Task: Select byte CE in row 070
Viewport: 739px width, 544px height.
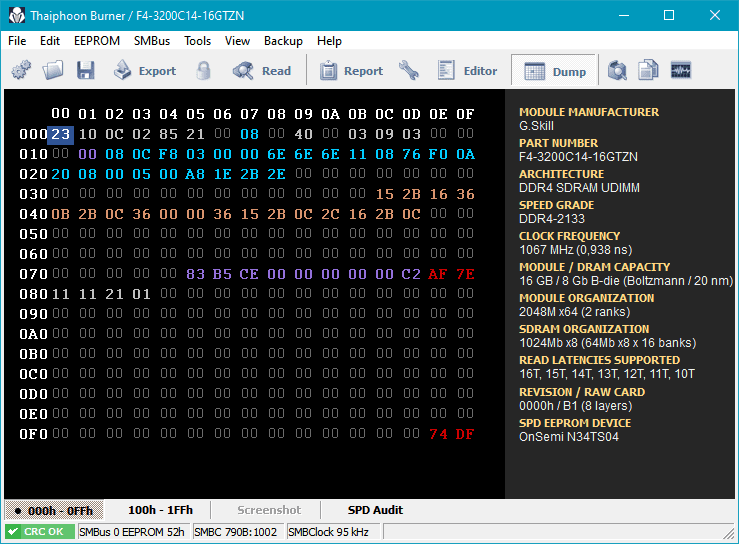Action: pos(249,274)
